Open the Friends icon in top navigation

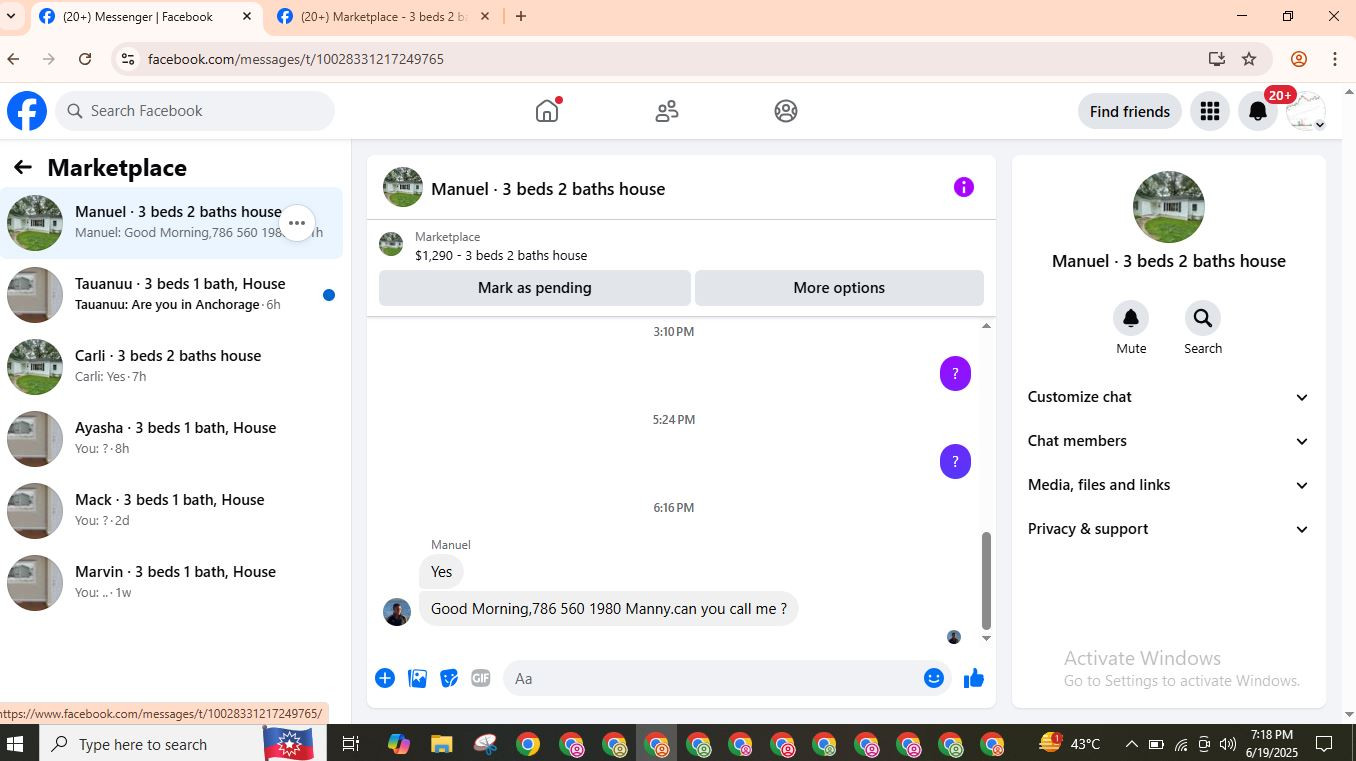(x=667, y=111)
